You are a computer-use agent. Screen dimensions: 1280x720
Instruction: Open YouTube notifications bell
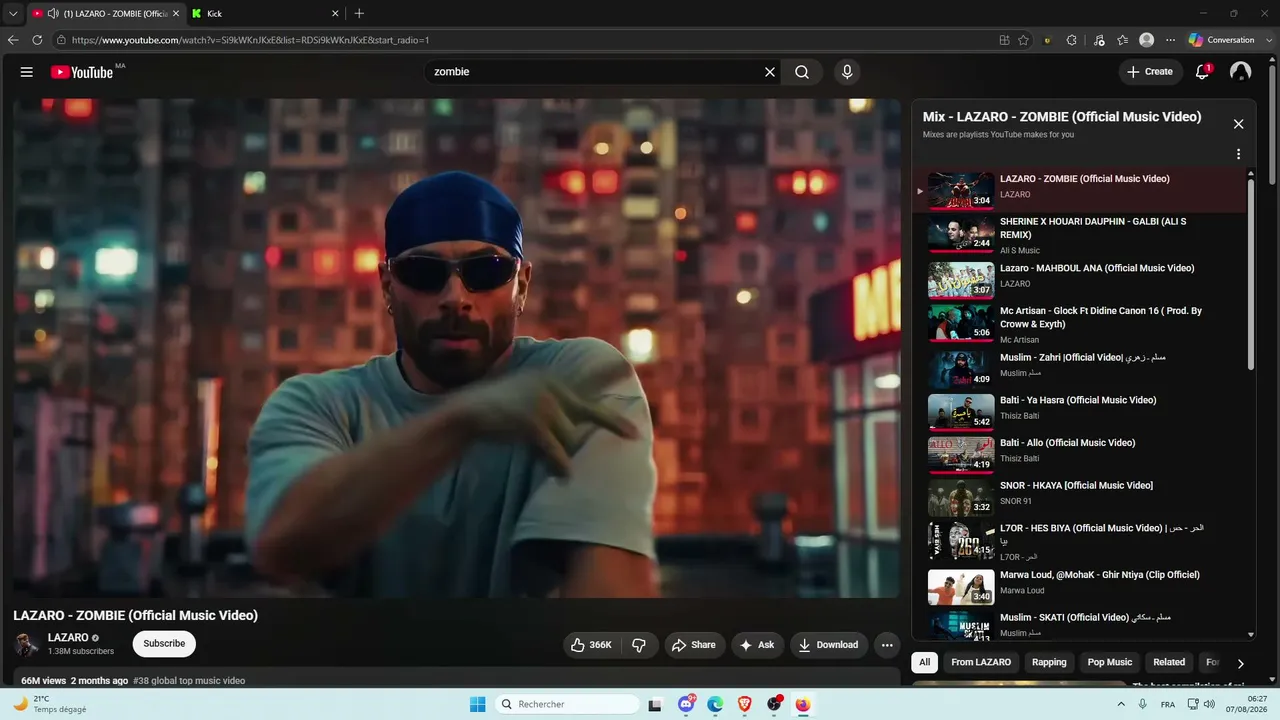click(x=1203, y=72)
